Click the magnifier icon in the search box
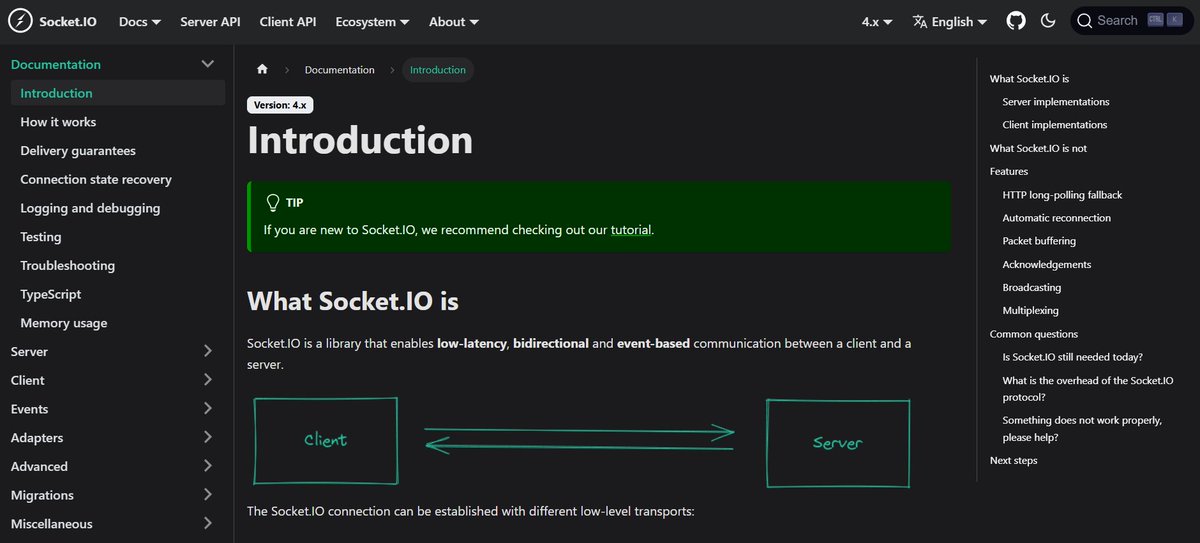 1085,21
